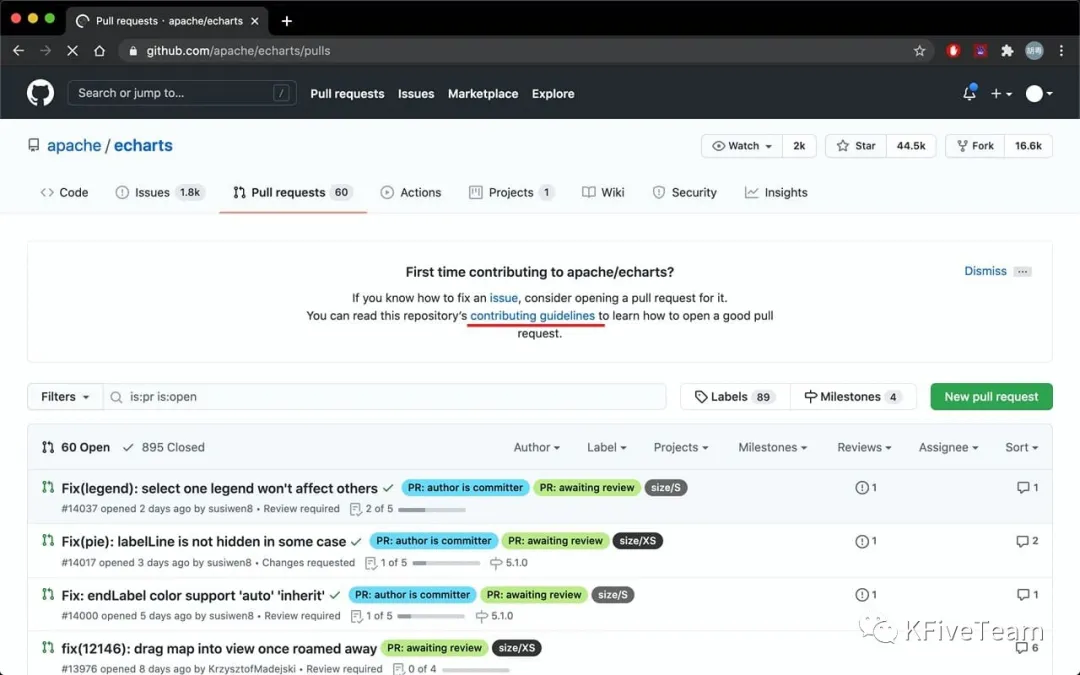Open a new browser tab

pos(287,21)
